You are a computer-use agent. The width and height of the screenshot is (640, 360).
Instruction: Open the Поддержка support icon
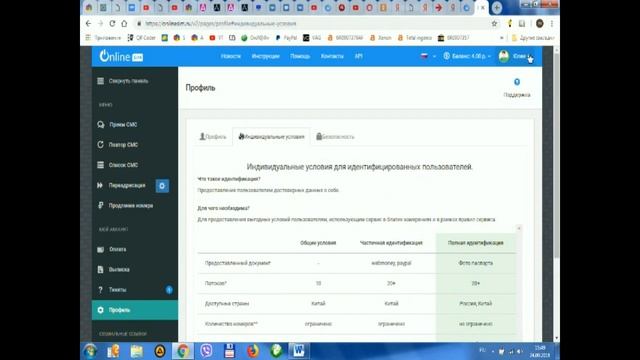(x=517, y=88)
